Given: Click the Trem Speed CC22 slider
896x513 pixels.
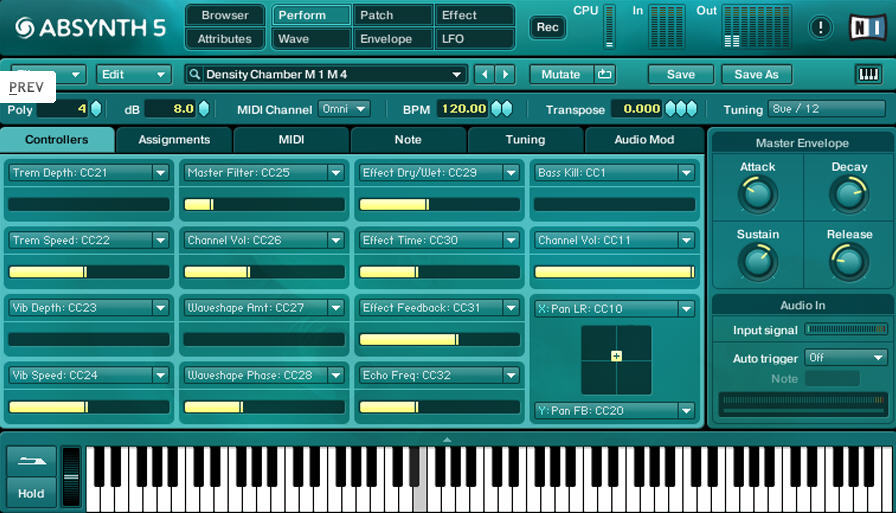Looking at the screenshot, I should pyautogui.click(x=89, y=272).
